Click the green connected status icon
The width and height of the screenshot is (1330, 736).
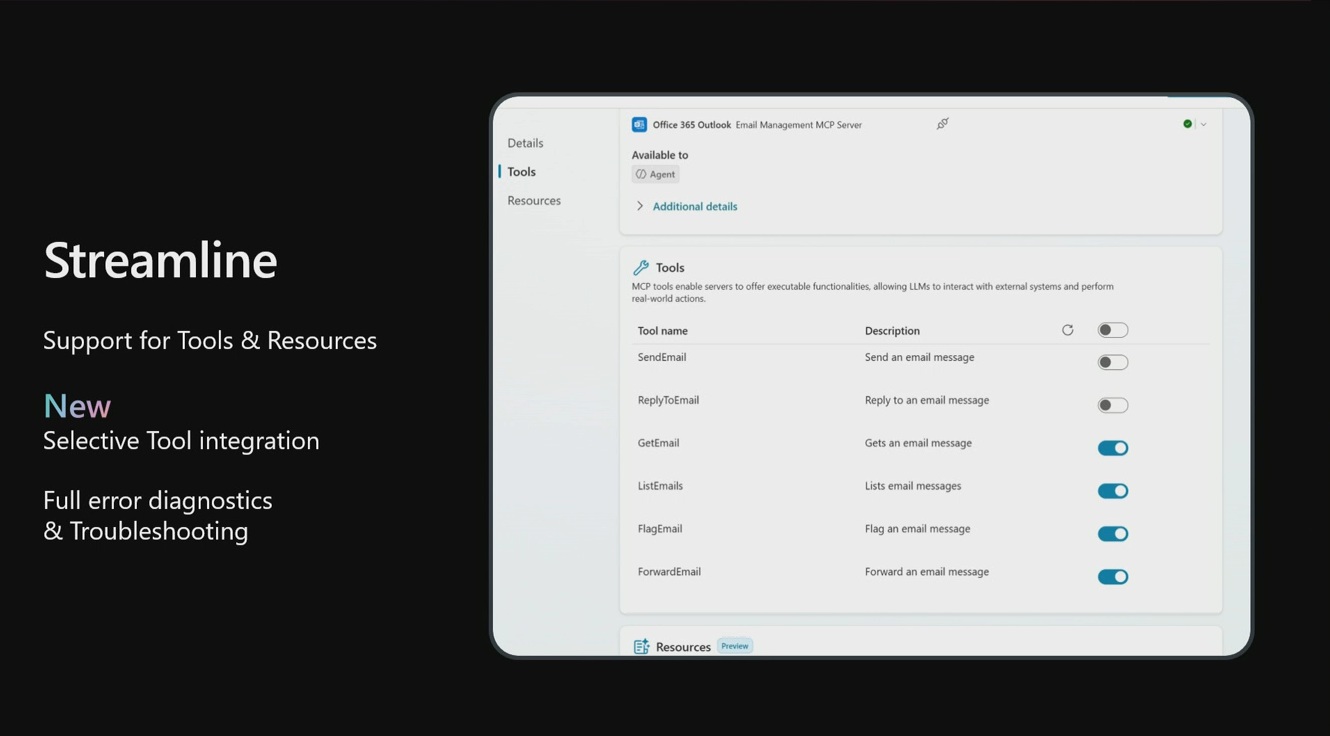tap(1187, 124)
